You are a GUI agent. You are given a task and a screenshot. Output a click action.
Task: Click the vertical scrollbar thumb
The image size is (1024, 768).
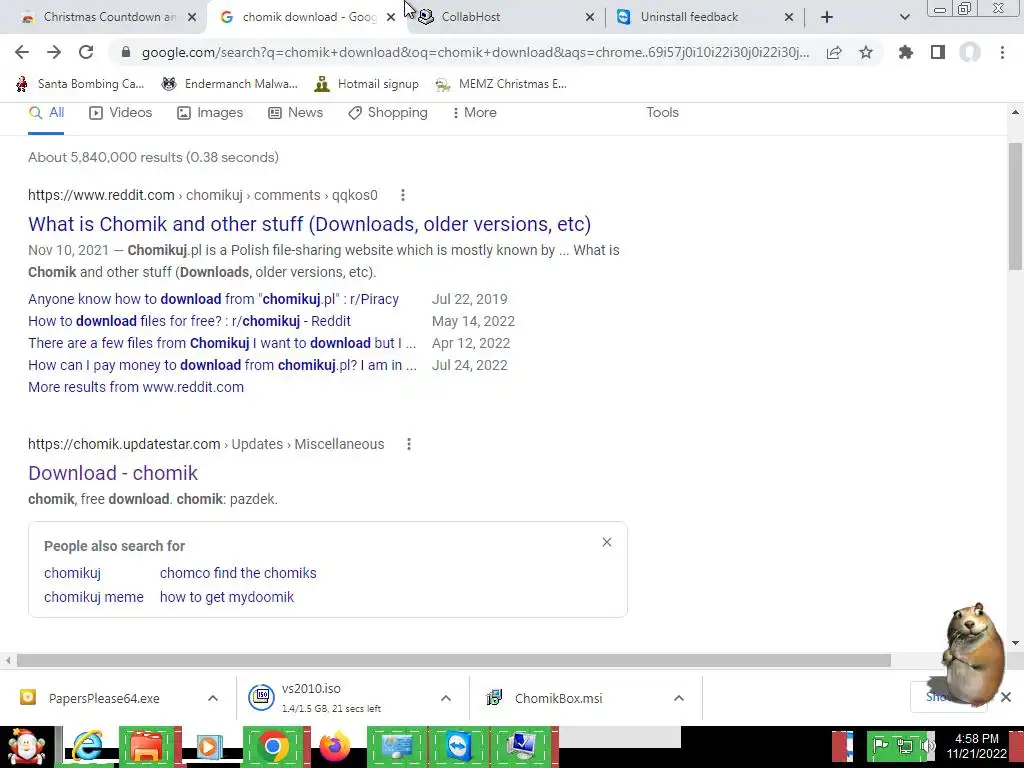1015,206
